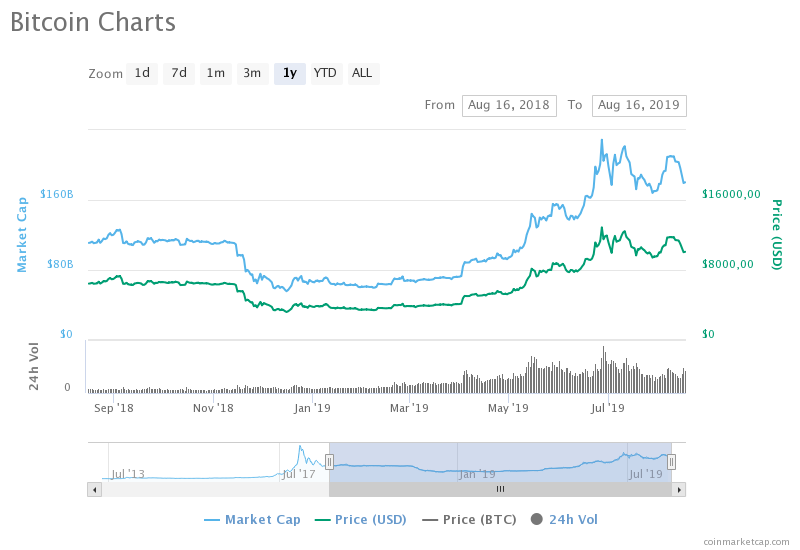The height and width of the screenshot is (550, 800).
Task: Click the $8000,00 price axis label
Action: pos(728,264)
